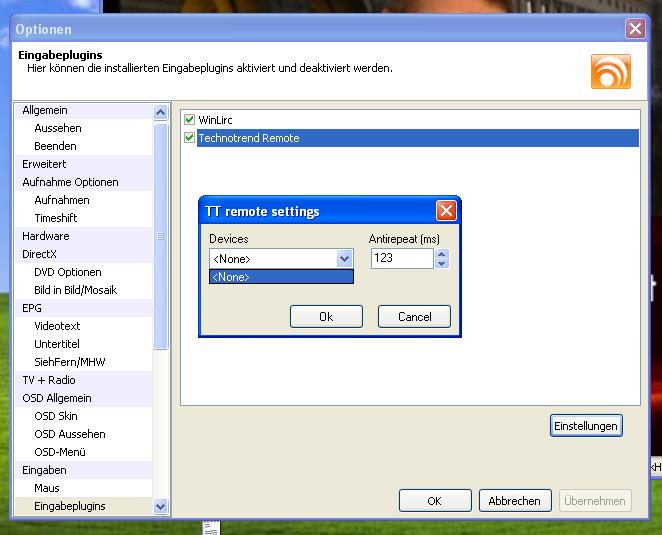Select the Untertitel category
The height and width of the screenshot is (535, 662).
pyautogui.click(x=84, y=344)
